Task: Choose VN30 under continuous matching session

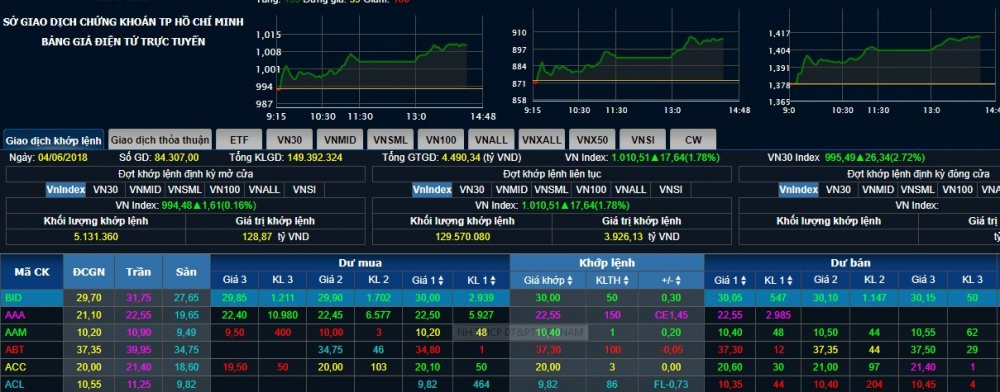Action: (x=471, y=189)
